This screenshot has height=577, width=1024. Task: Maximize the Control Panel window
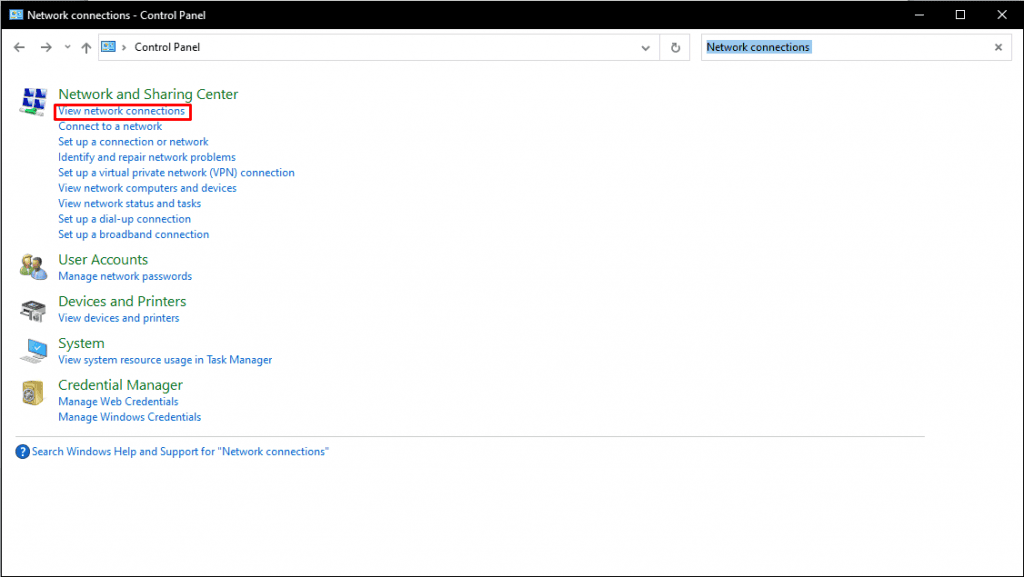(x=960, y=14)
